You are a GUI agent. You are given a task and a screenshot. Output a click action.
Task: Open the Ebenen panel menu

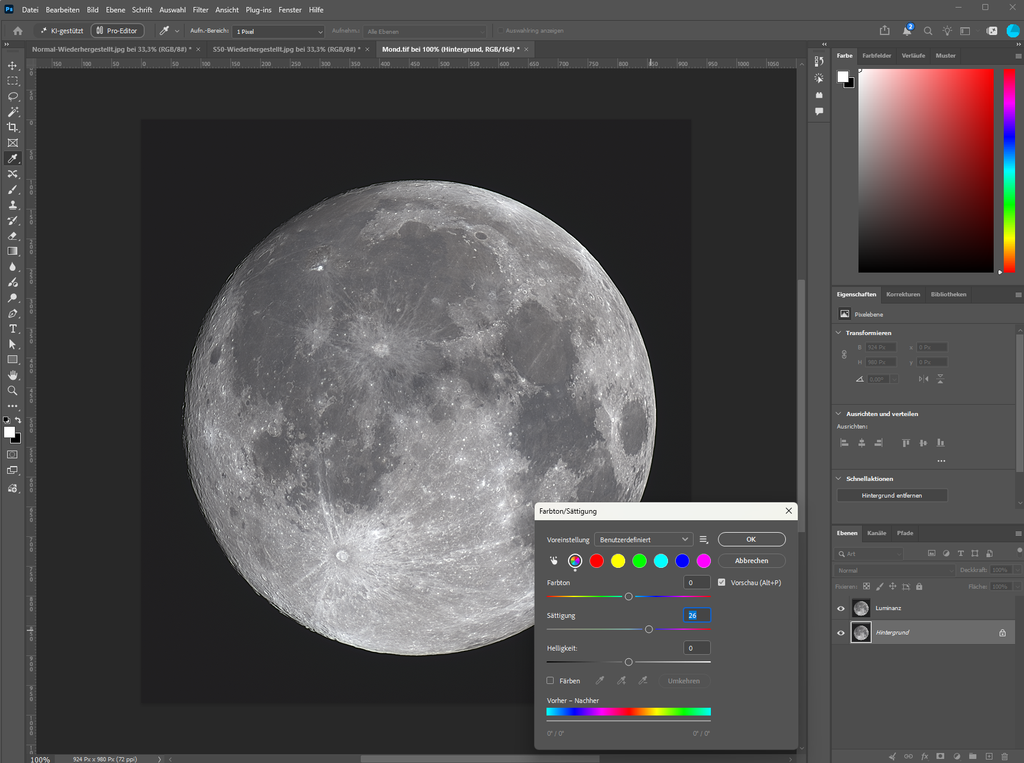(1017, 533)
